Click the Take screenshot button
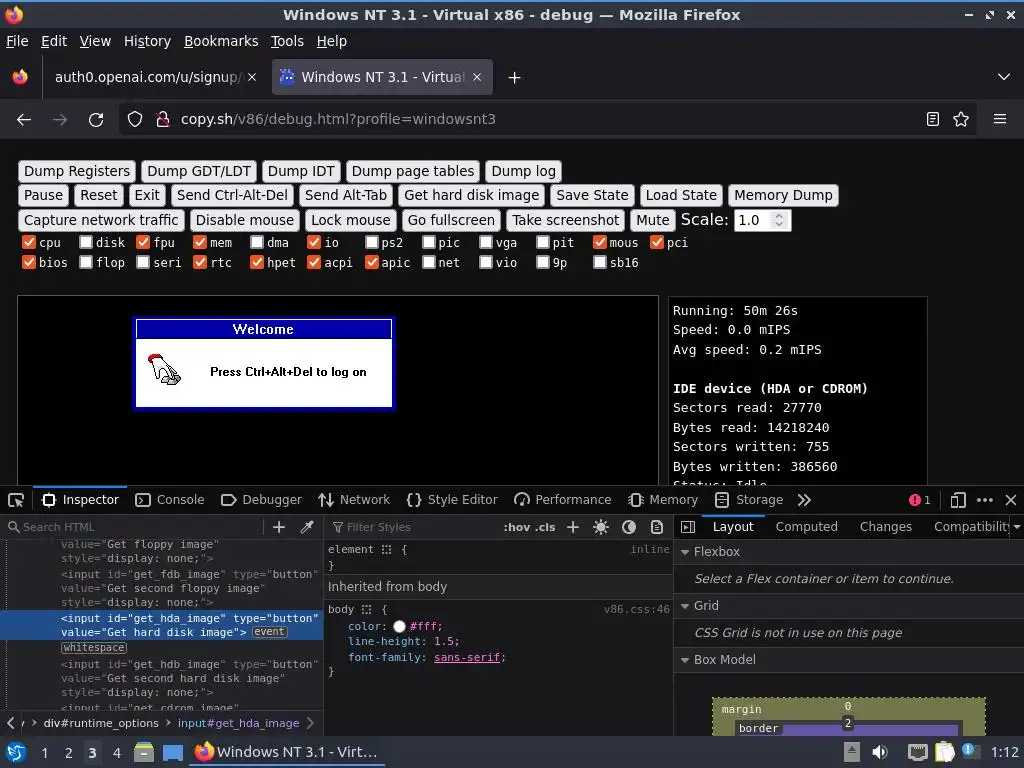This screenshot has height=768, width=1024. [566, 220]
